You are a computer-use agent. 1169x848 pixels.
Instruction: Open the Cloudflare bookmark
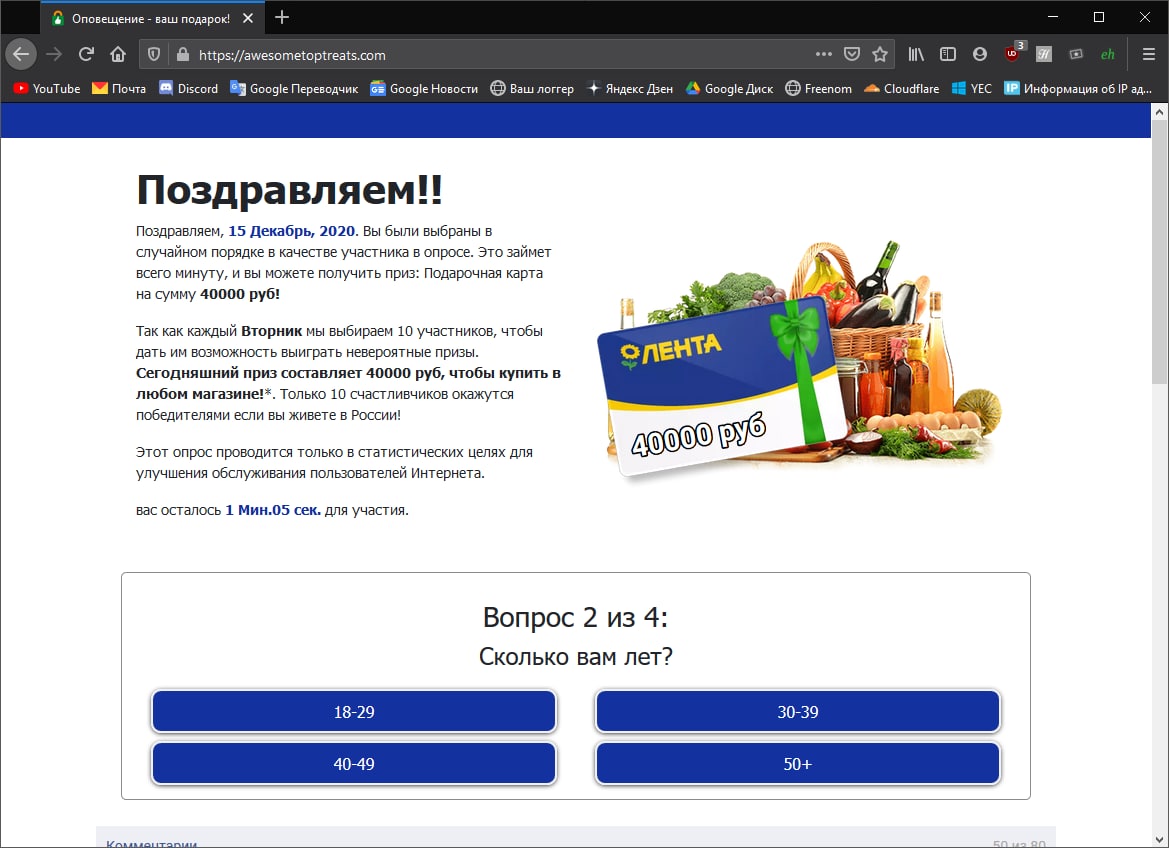(901, 88)
